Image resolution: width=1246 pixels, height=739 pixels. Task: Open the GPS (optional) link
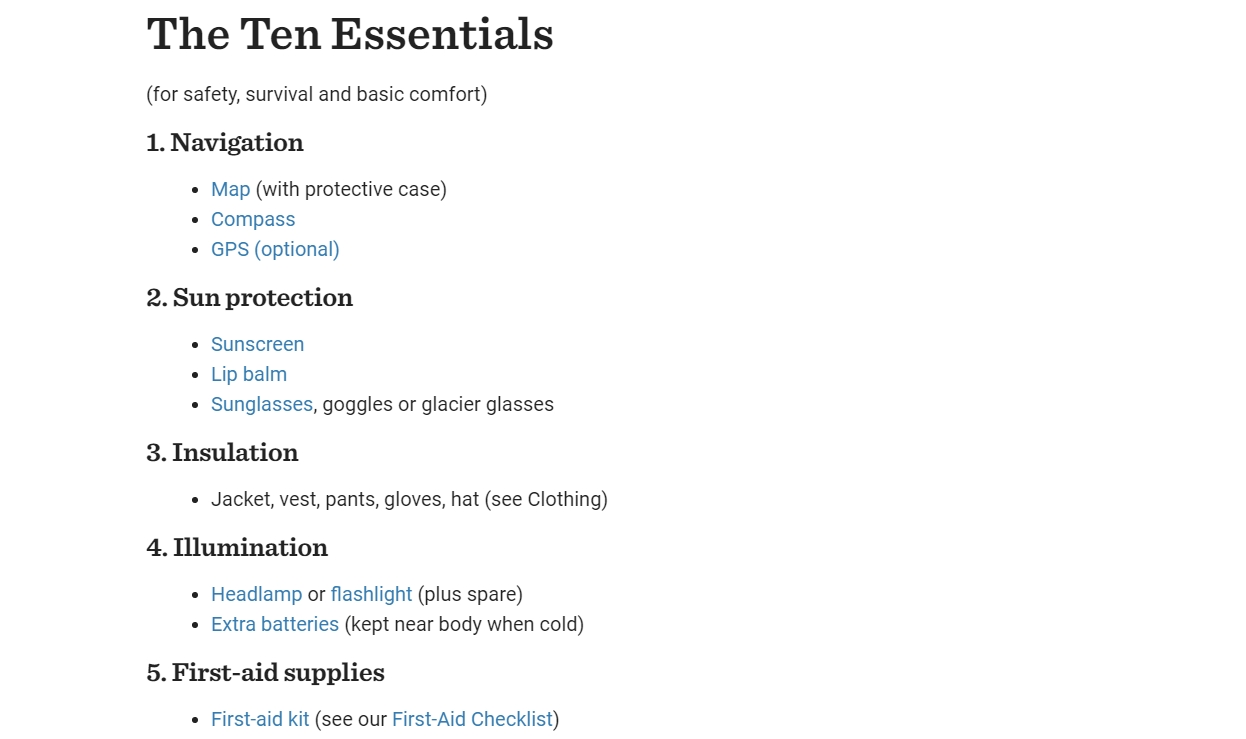275,249
